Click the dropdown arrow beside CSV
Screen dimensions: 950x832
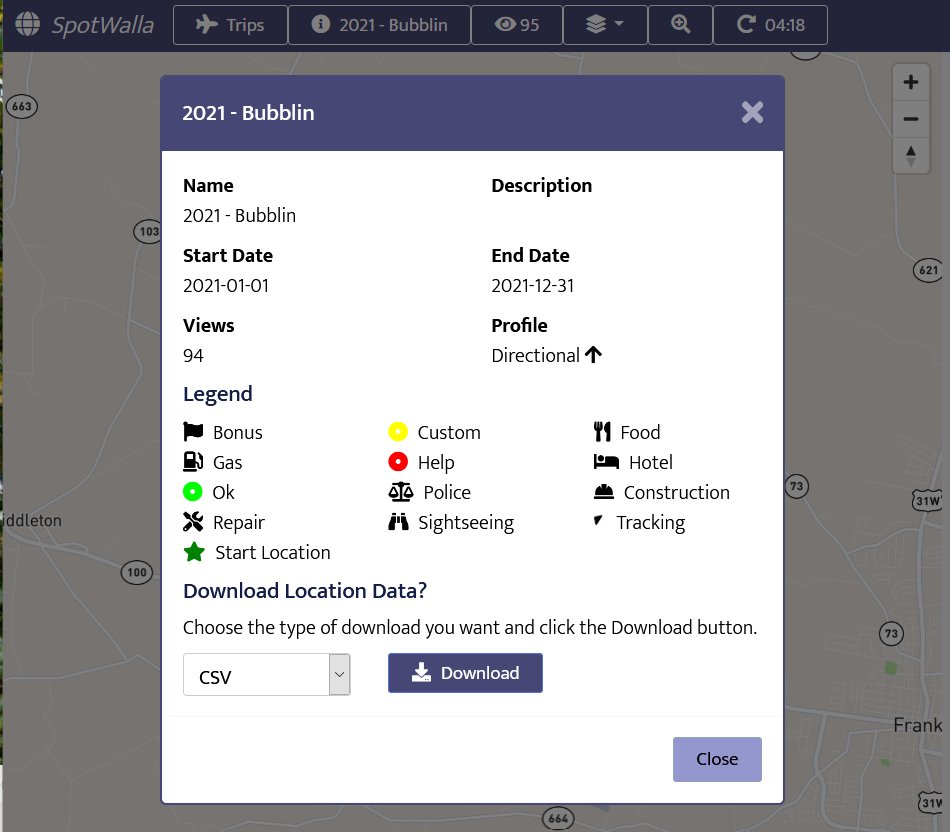pos(340,676)
